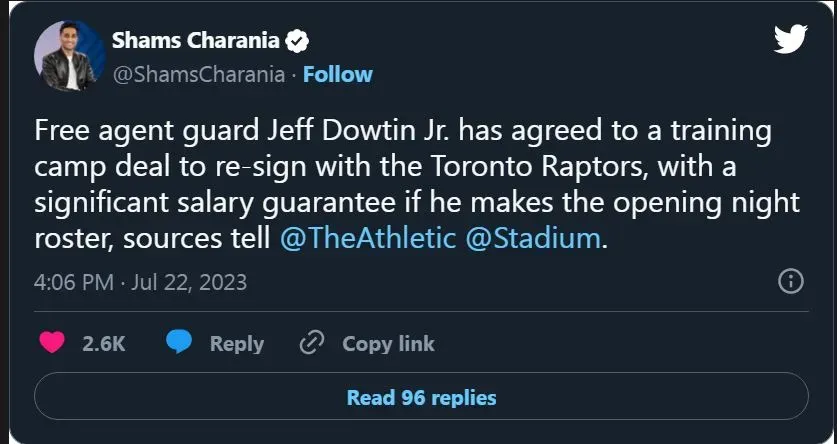Click the Reply text label
Image resolution: width=837 pixels, height=444 pixels.
click(x=236, y=343)
